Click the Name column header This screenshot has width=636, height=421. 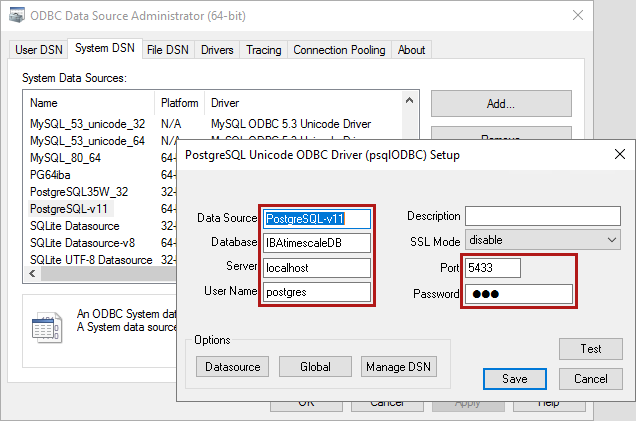point(89,103)
